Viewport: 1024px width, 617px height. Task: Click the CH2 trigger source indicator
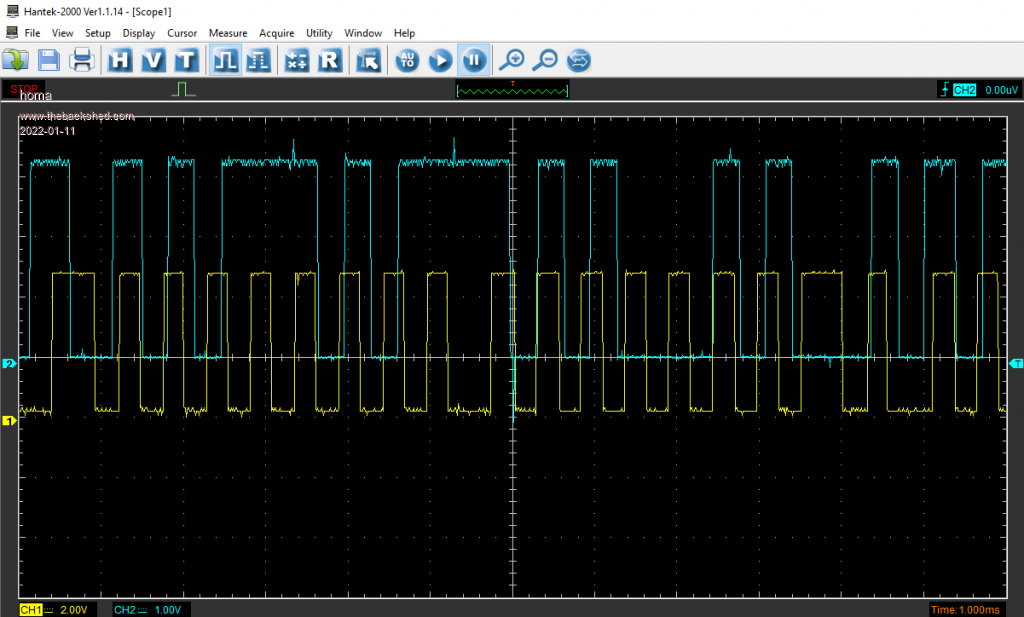[963, 90]
